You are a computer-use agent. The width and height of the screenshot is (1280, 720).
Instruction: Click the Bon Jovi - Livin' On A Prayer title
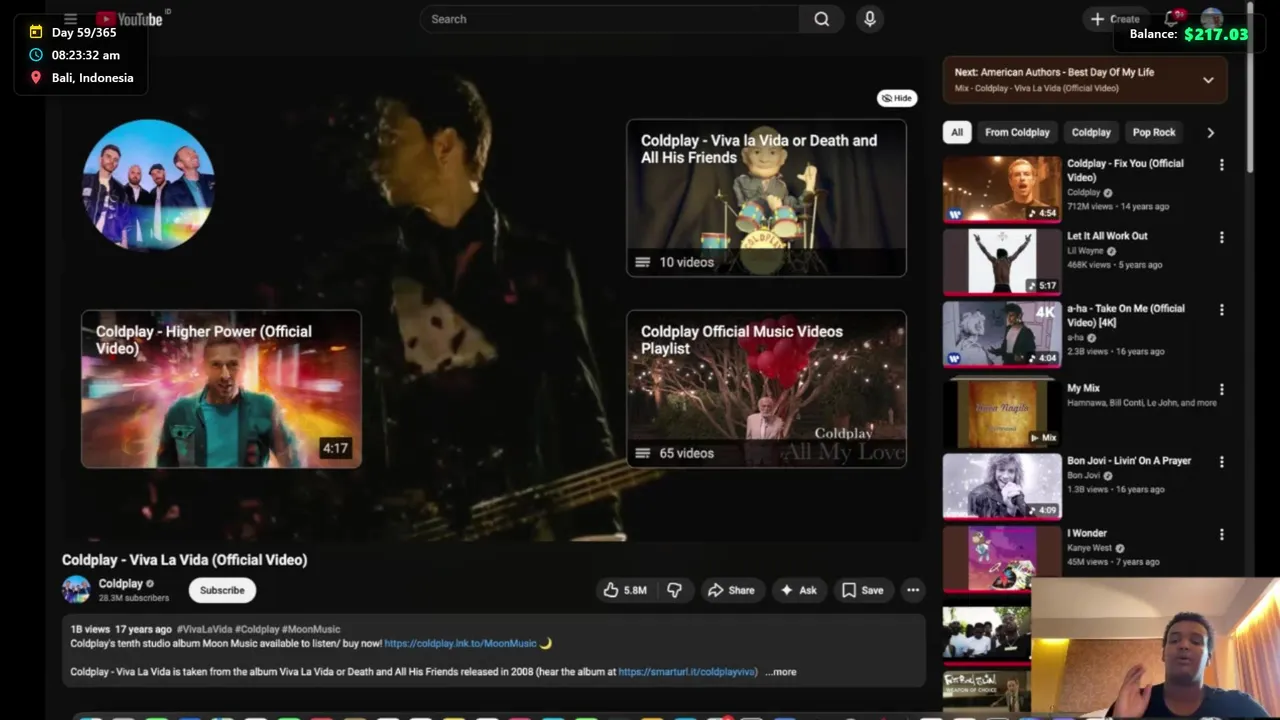point(1129,461)
